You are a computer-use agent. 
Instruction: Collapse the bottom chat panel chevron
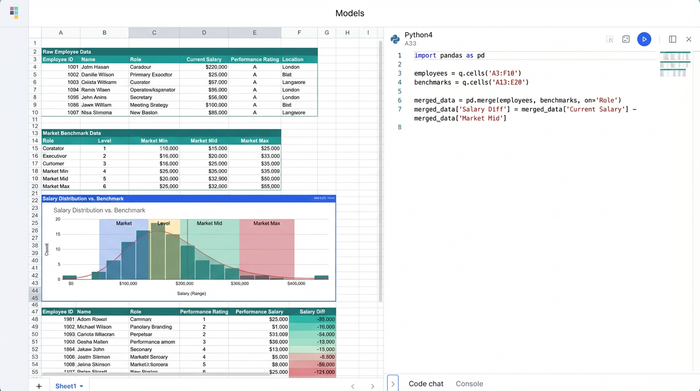coord(393,384)
